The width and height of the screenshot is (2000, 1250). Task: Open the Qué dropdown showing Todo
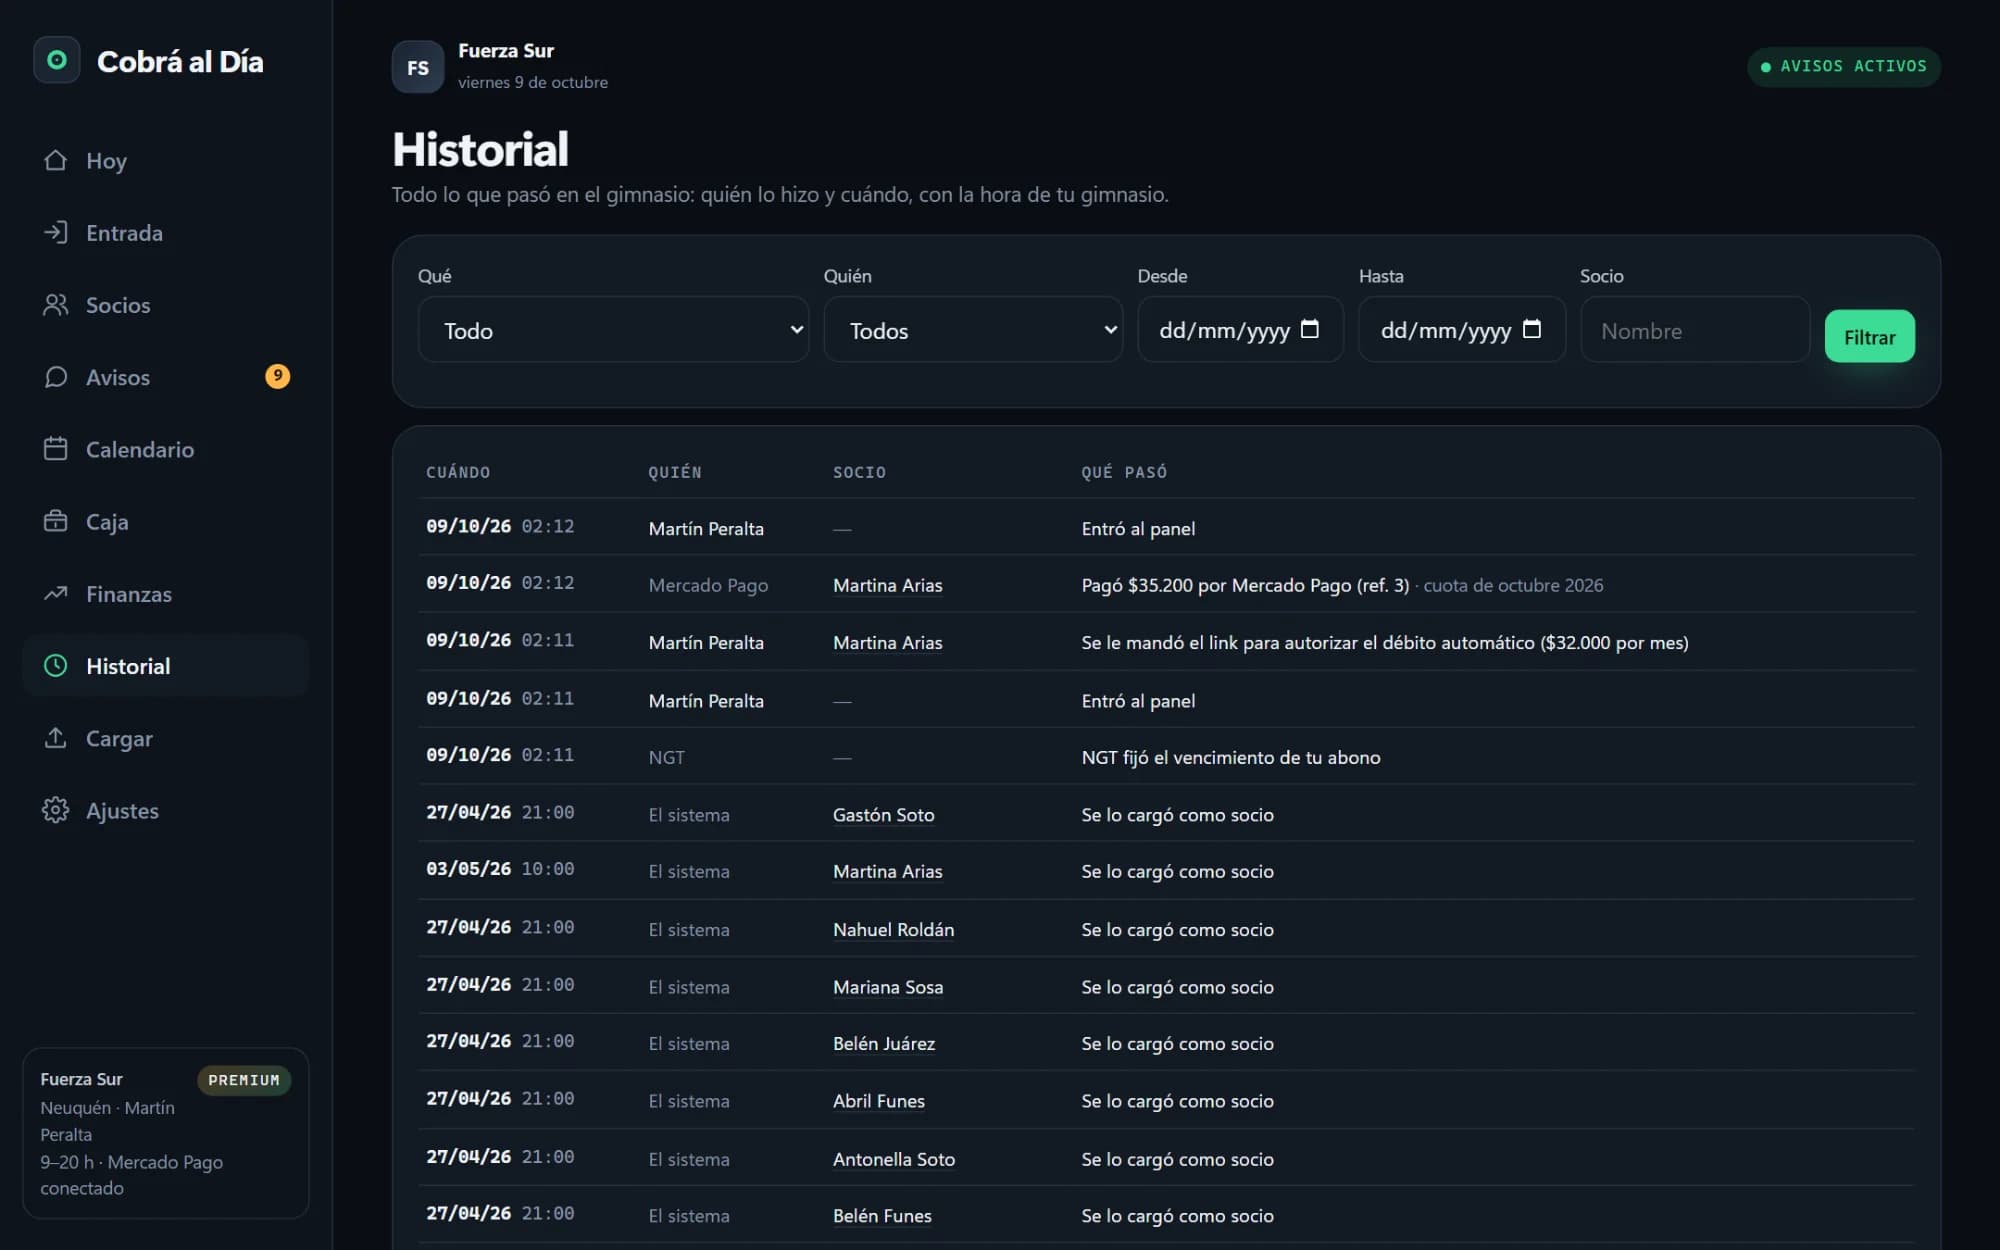click(x=613, y=330)
